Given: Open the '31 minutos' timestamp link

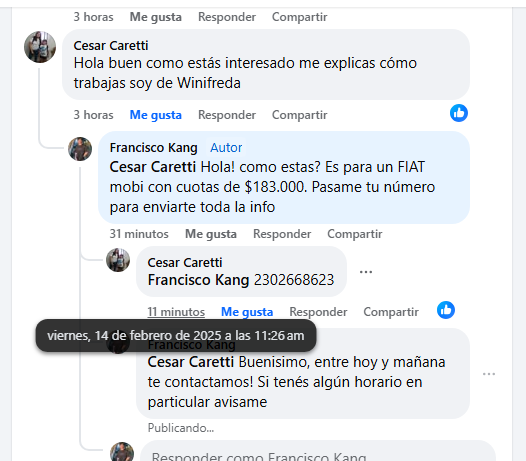Looking at the screenshot, I should pos(139,234).
